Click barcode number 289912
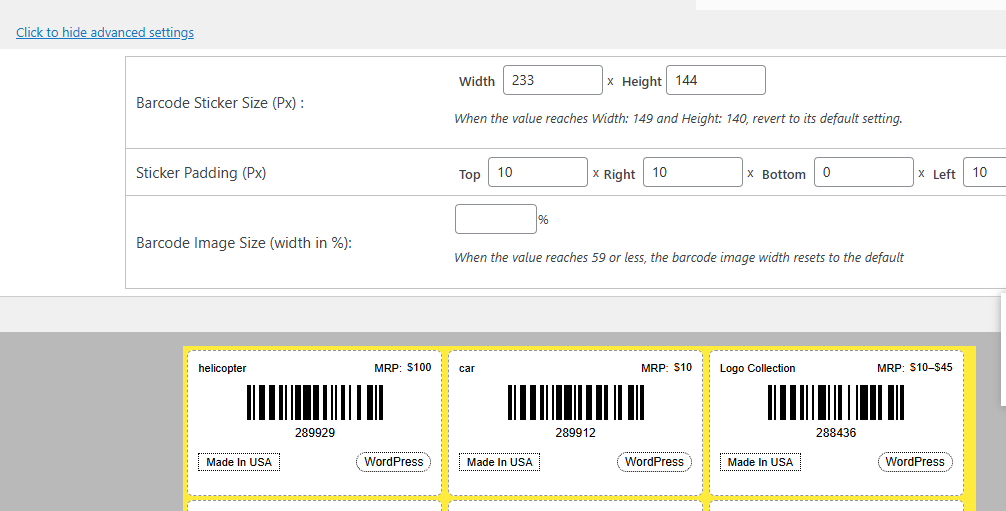Screen dimensions: 1006x511 pyautogui.click(x=575, y=433)
